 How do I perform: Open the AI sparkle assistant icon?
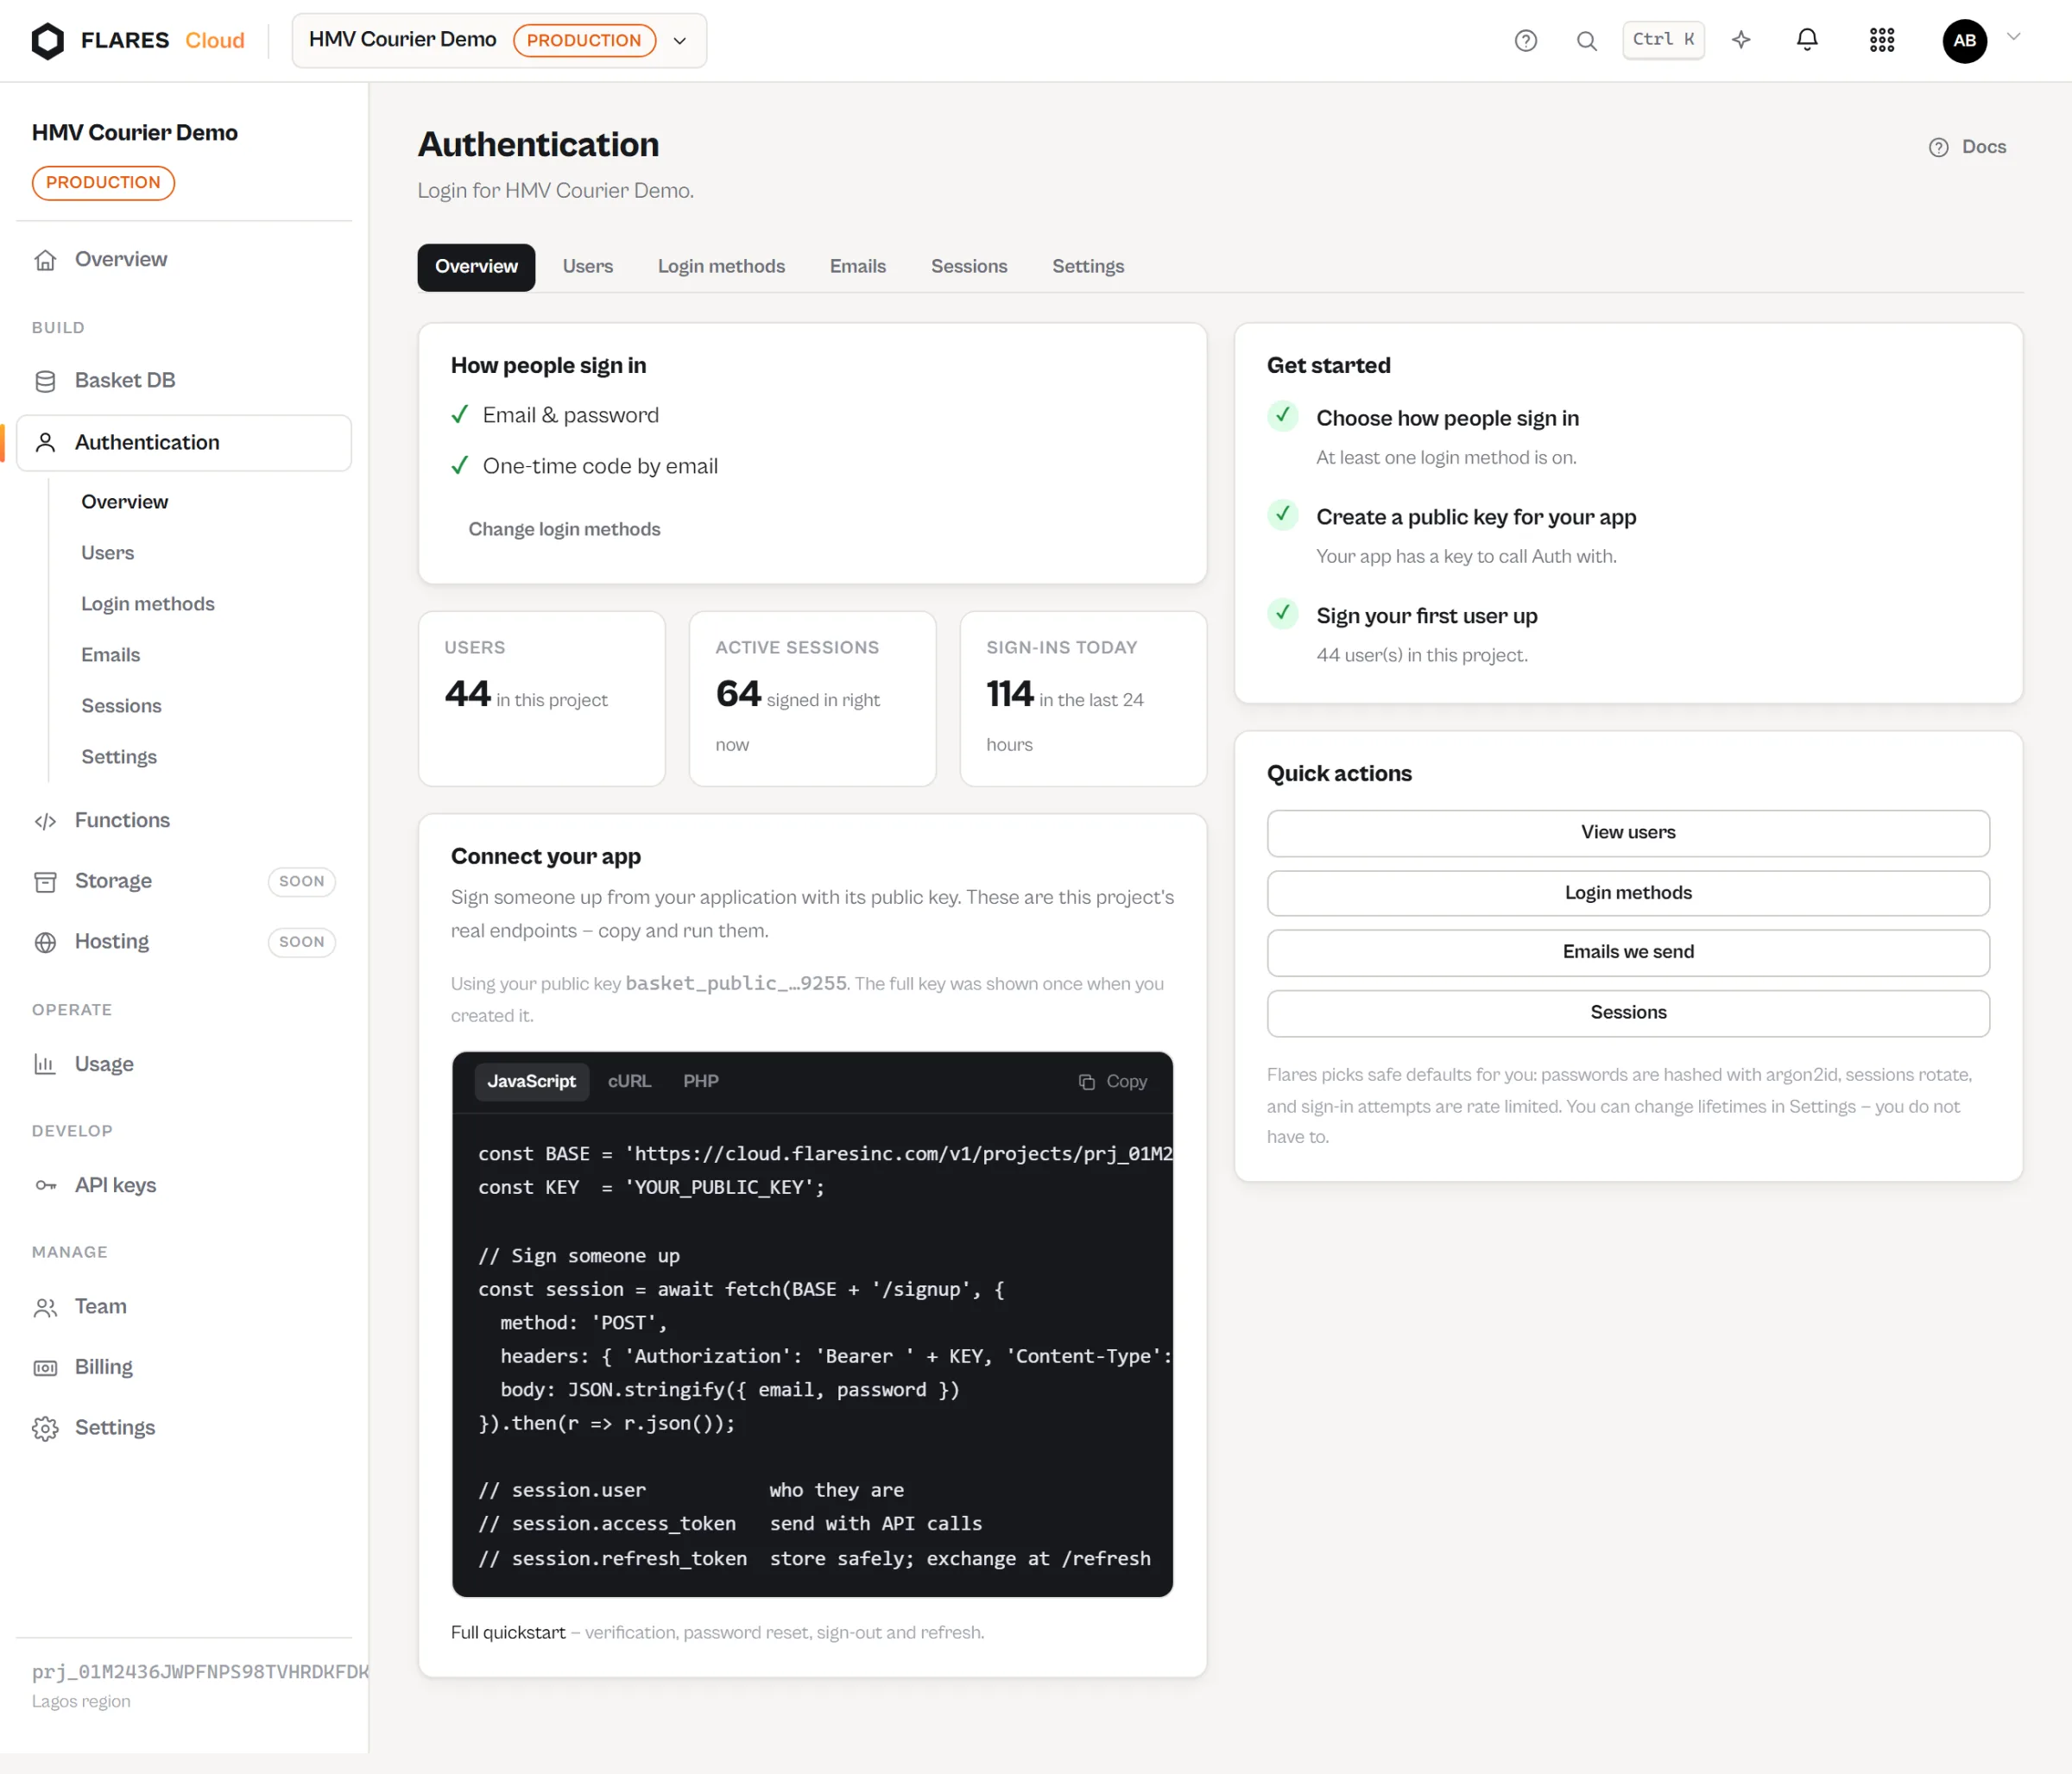coord(1741,40)
